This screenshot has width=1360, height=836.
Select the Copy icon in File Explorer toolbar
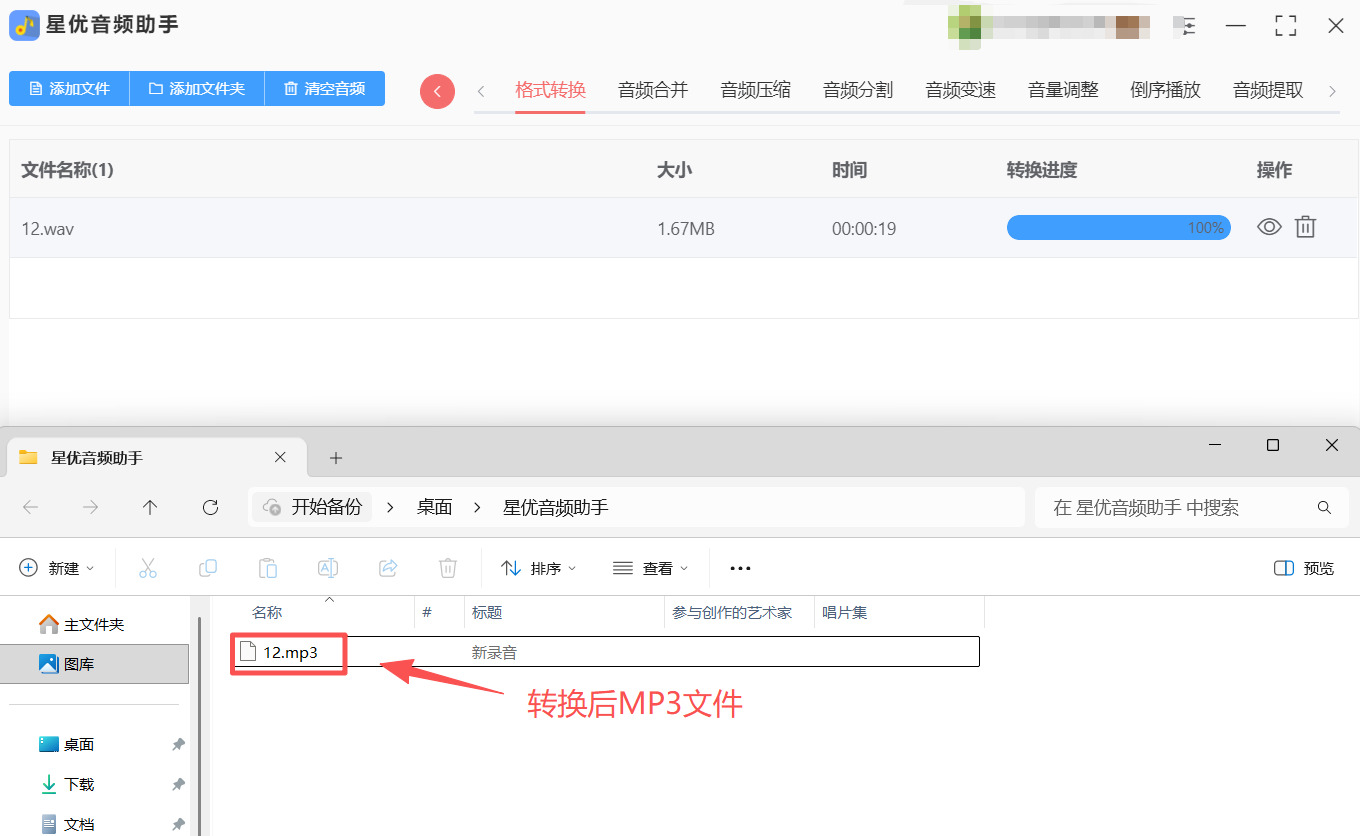(x=208, y=567)
